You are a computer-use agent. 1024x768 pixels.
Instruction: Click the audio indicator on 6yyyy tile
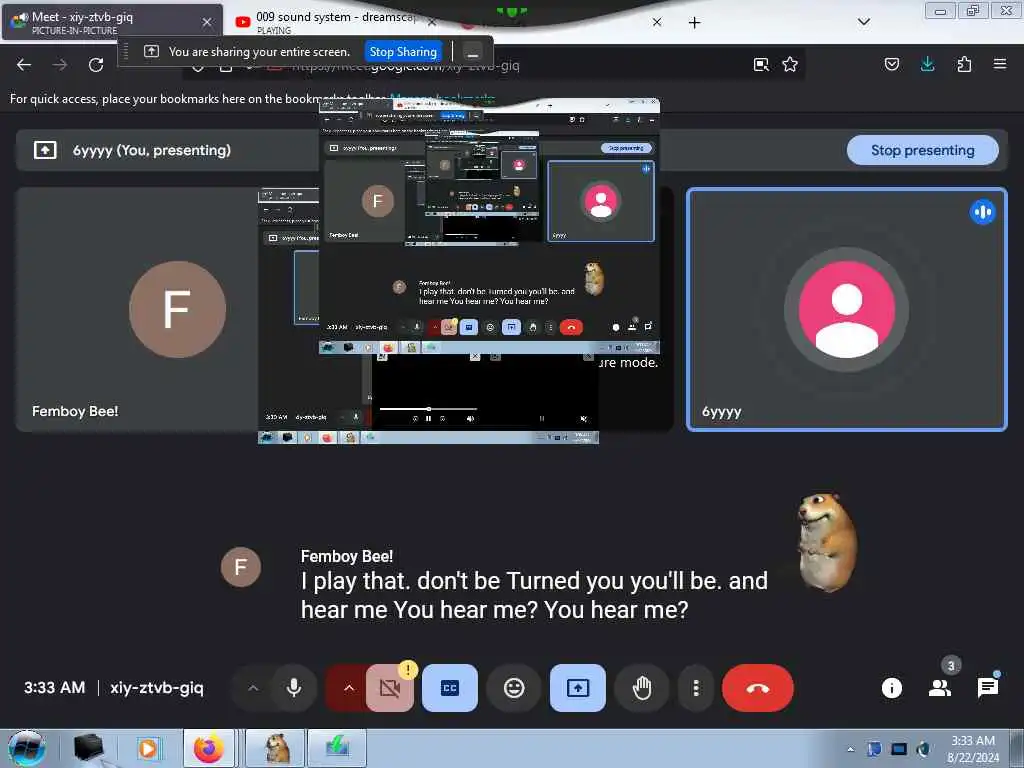(982, 212)
